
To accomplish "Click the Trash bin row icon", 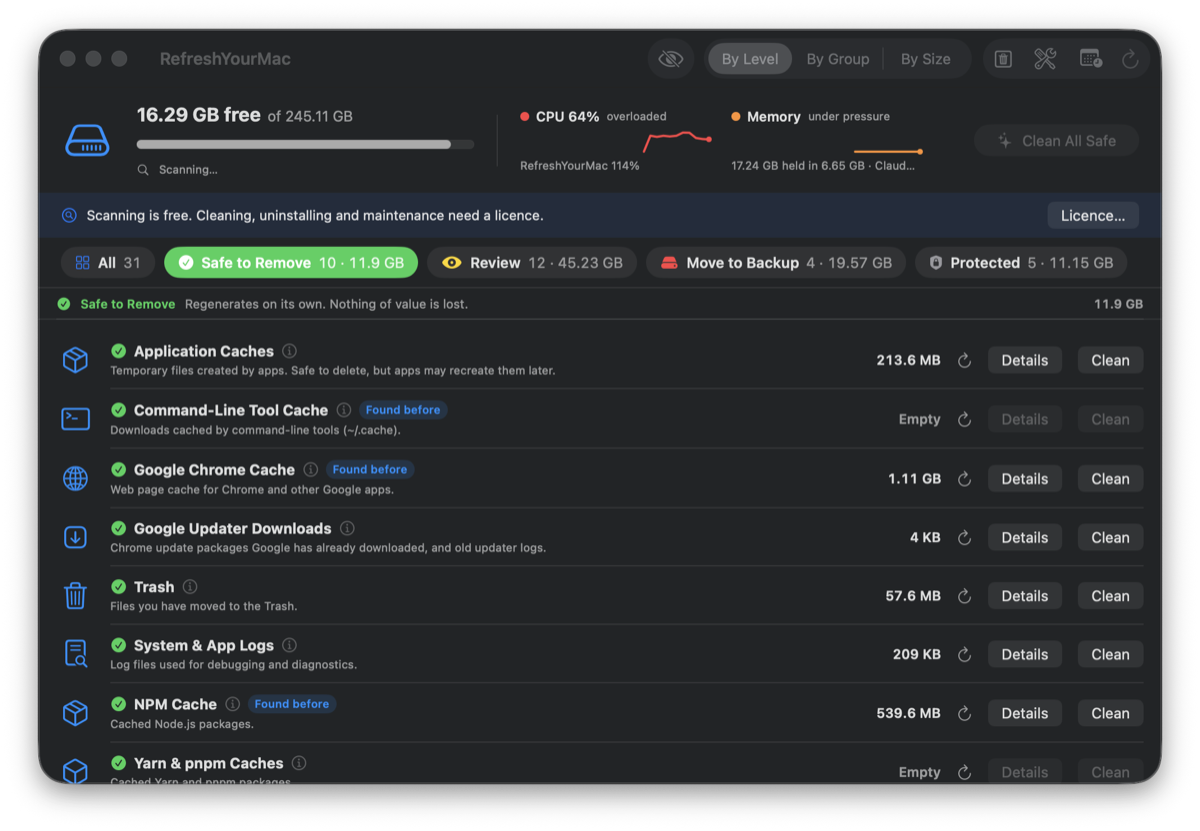I will (x=75, y=596).
